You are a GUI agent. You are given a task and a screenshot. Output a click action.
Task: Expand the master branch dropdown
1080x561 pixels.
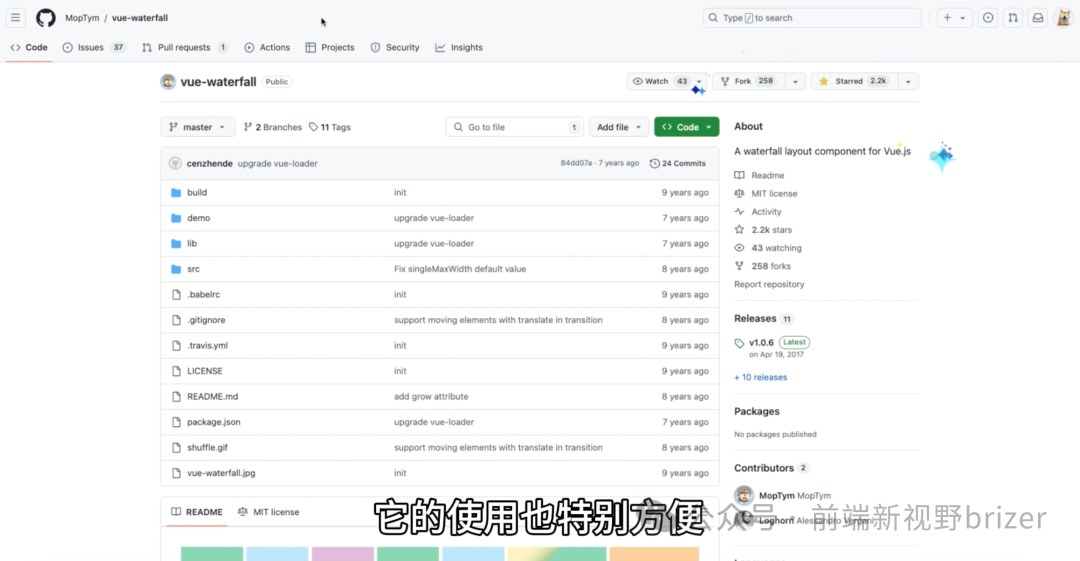(198, 127)
